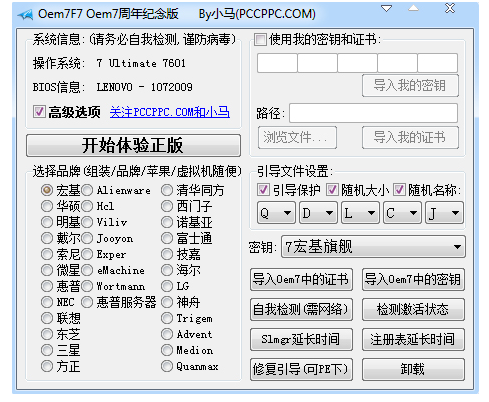
Task: Open the 密钥 7宏基旗舰 dropdown
Action: tap(373, 247)
